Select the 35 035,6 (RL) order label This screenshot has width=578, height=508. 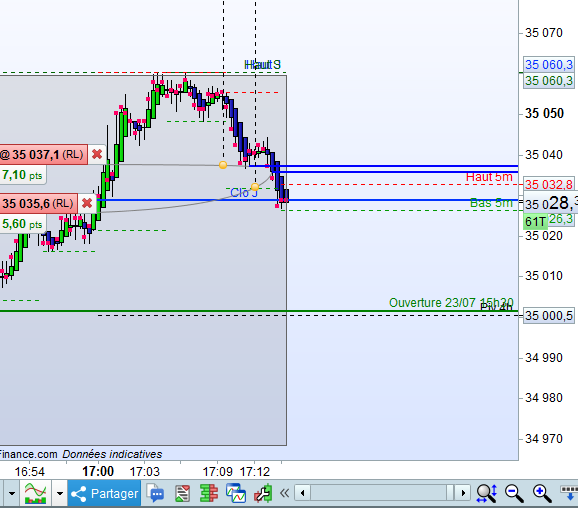[x=39, y=203]
